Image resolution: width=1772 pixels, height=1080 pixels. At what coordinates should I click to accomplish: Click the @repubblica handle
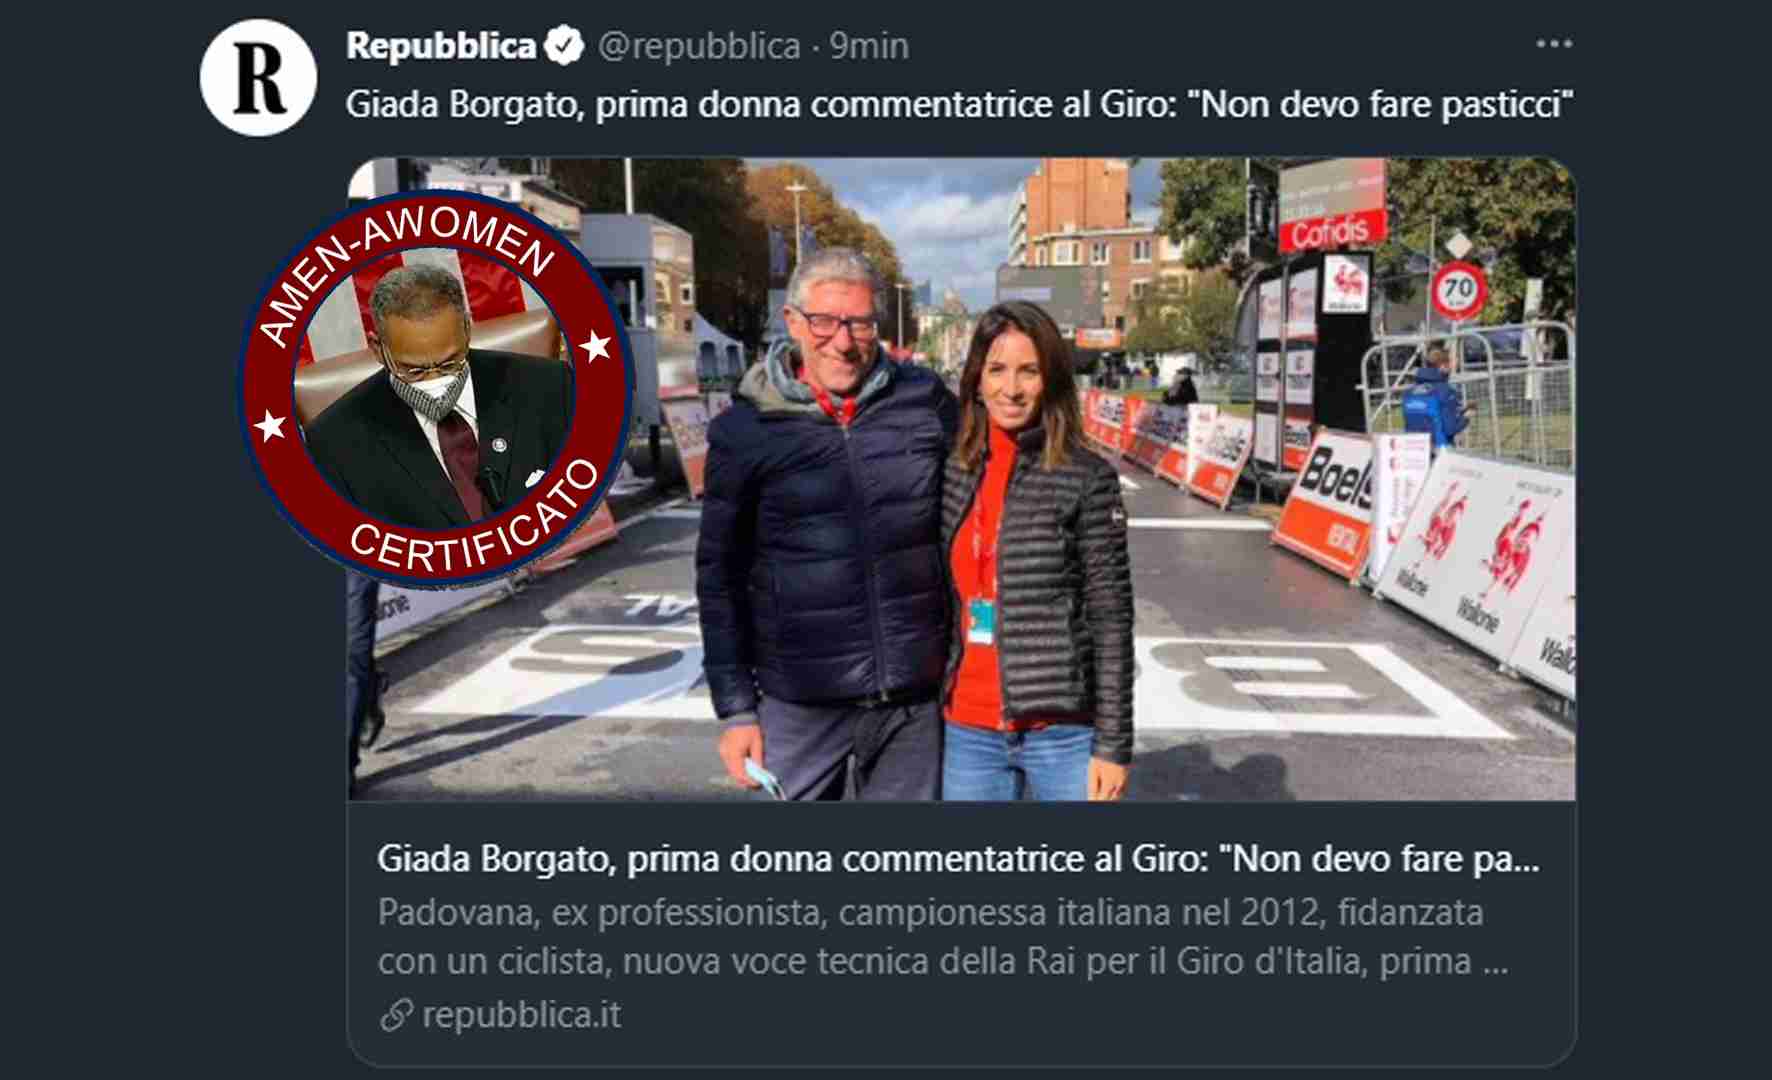point(699,46)
